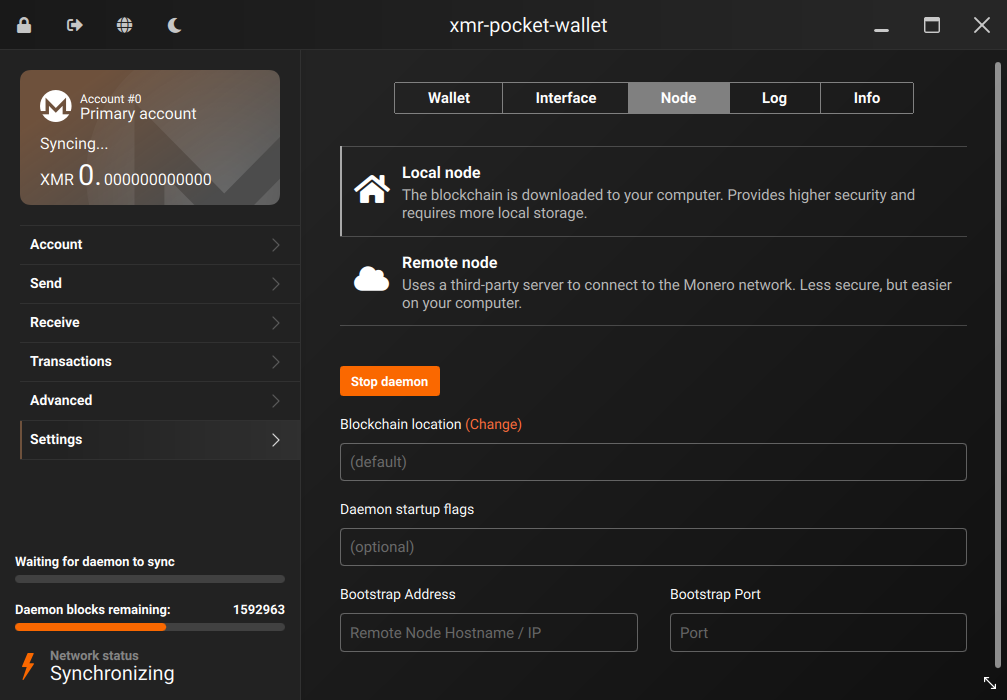Click the cloud icon for Remote node
This screenshot has width=1007, height=700.
tap(371, 277)
